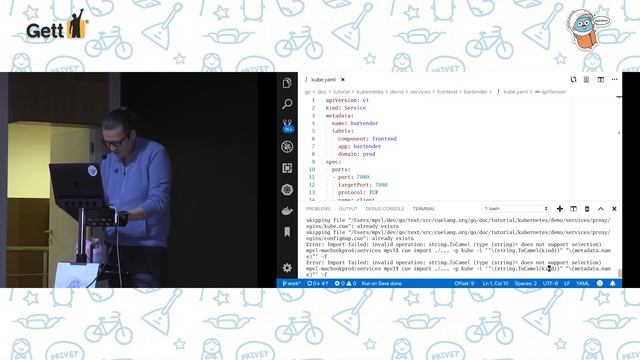Click LF end-of-line selector
Screen dimensions: 640x360
coord(567,283)
